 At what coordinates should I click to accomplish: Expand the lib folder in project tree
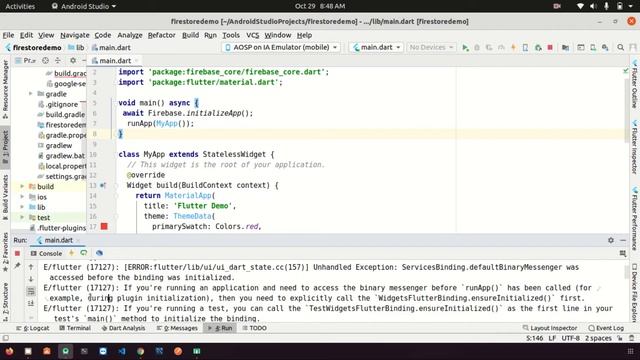[22, 207]
